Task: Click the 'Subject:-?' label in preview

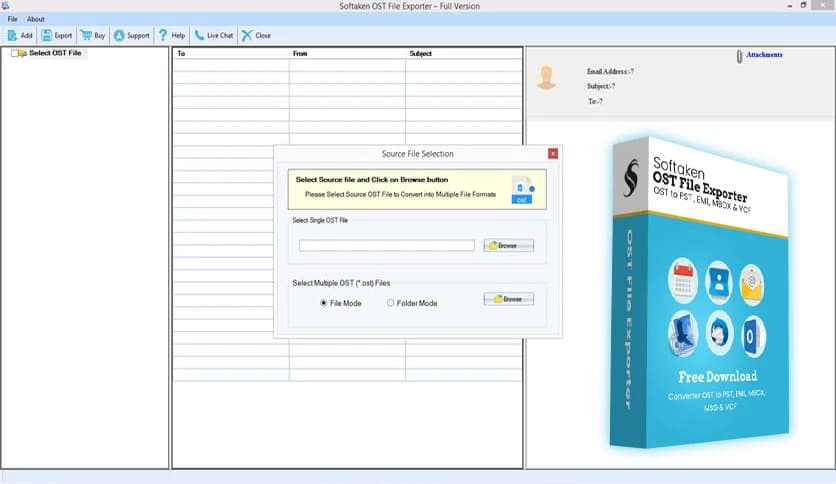Action: (601, 86)
